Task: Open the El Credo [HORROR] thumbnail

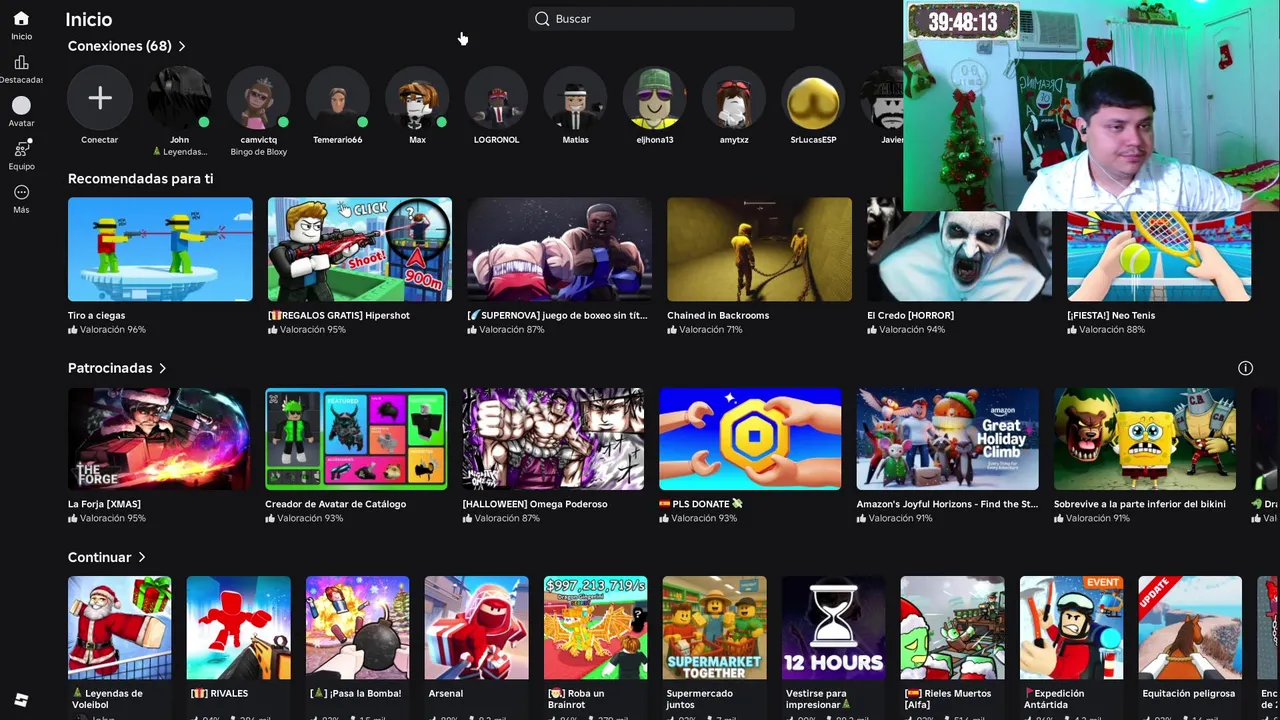Action: pos(959,255)
